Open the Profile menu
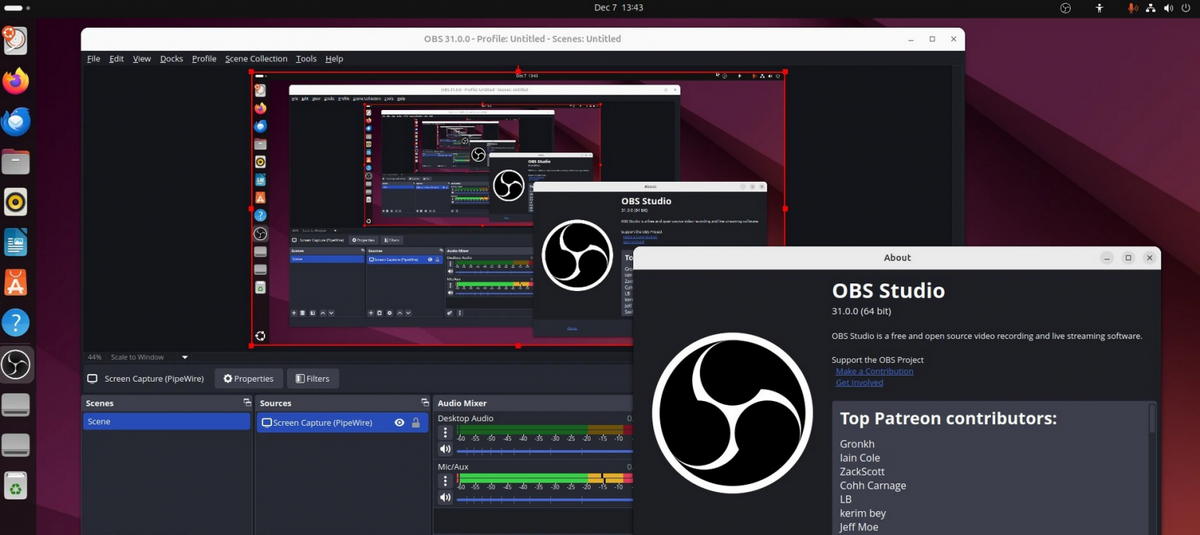 click(204, 59)
